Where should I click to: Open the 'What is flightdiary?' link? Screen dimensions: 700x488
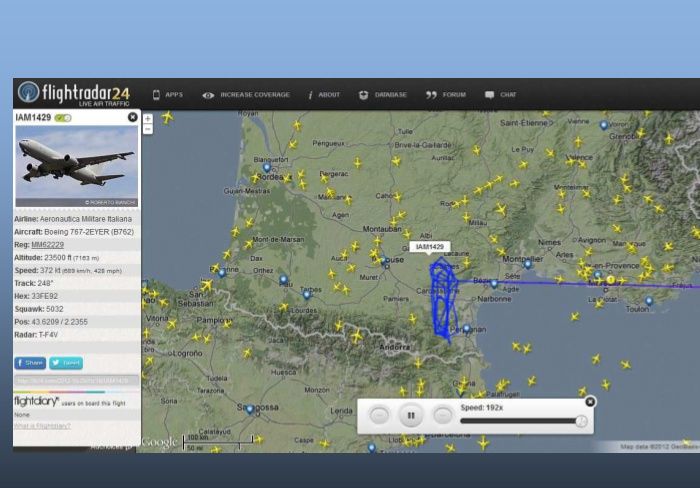42,426
